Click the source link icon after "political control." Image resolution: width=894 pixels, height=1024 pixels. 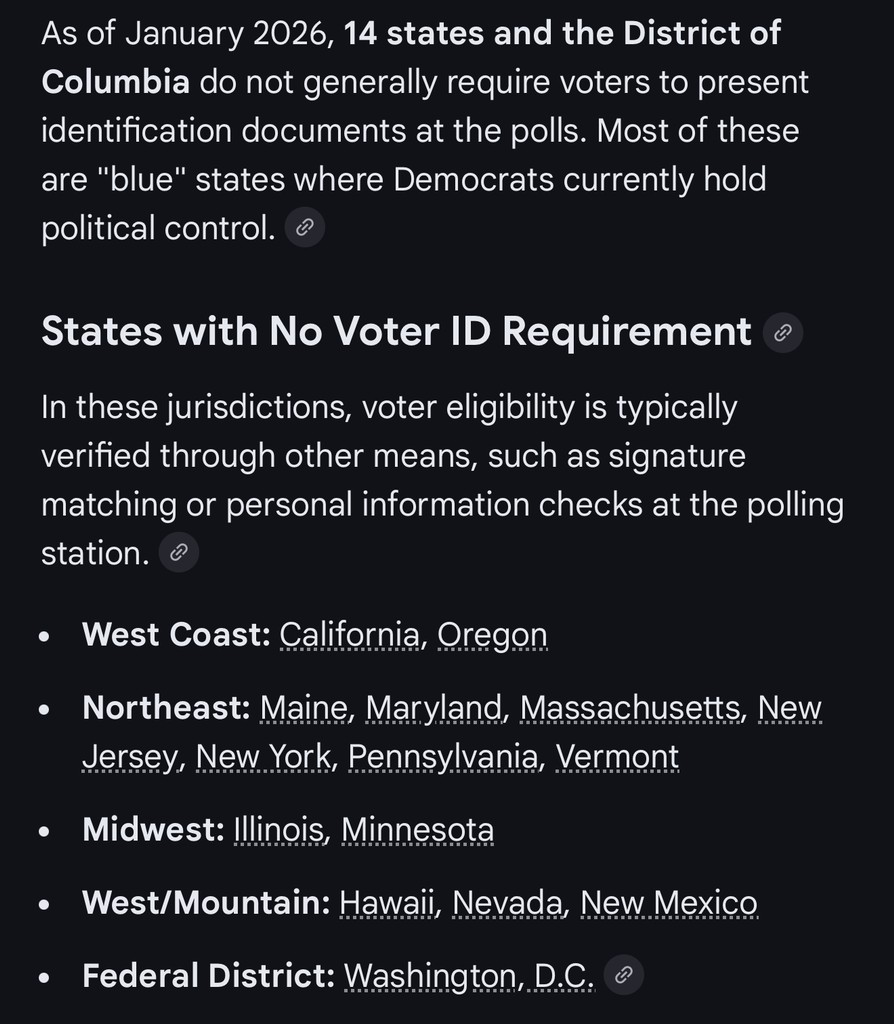[305, 229]
